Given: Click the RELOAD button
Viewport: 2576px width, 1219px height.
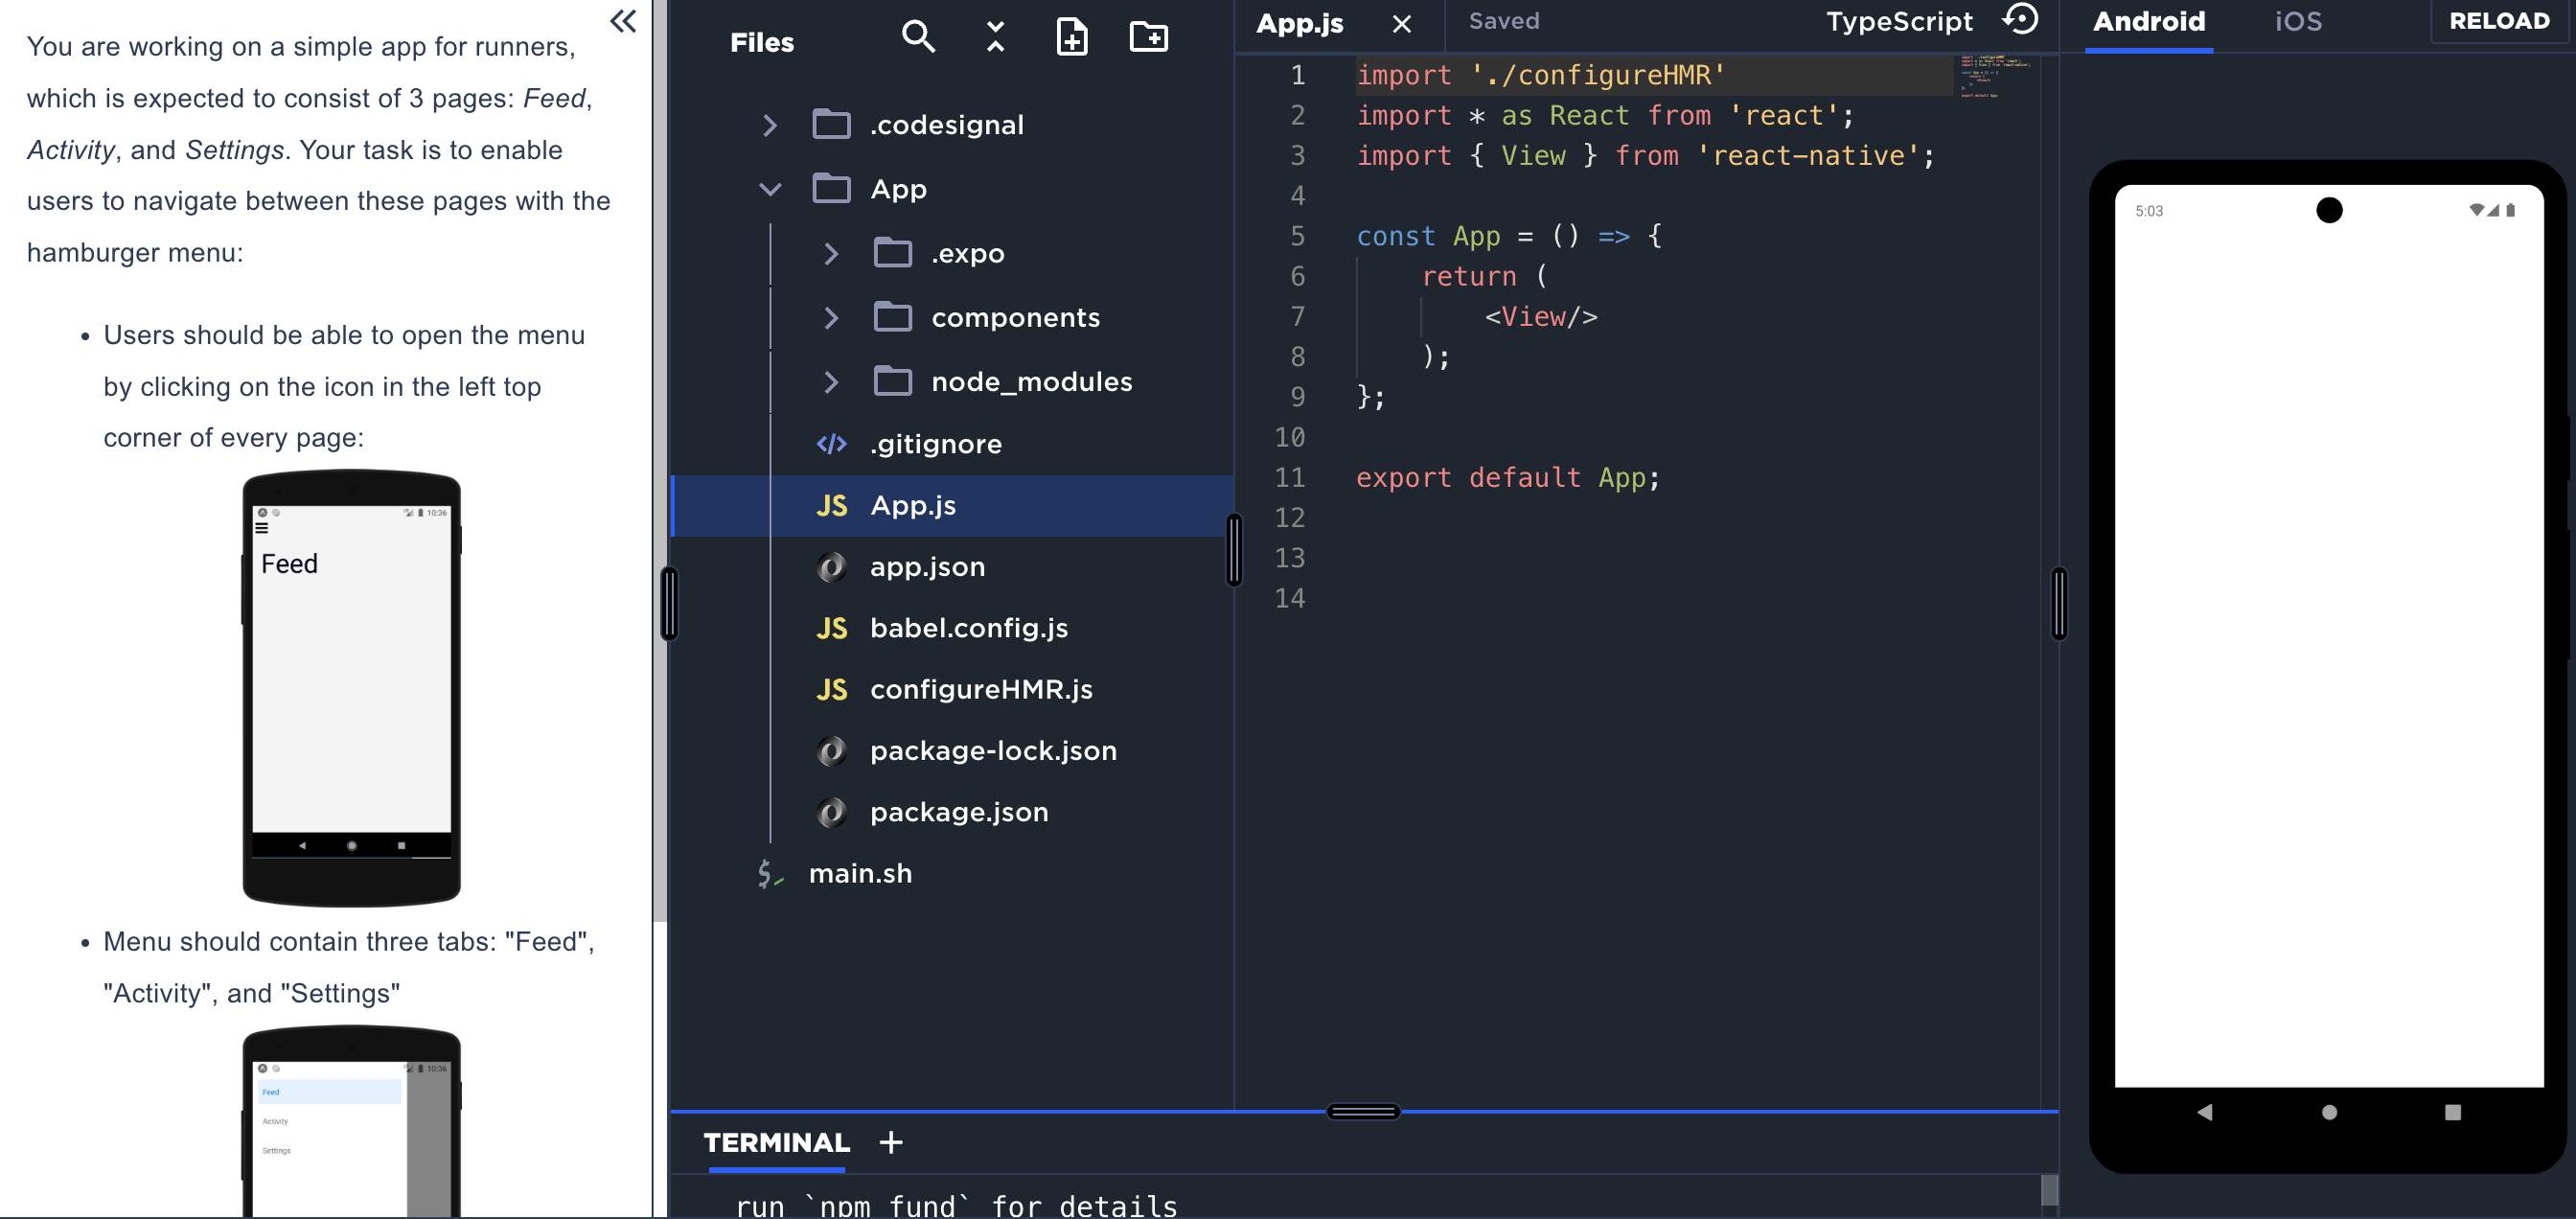Looking at the screenshot, I should point(2499,21).
